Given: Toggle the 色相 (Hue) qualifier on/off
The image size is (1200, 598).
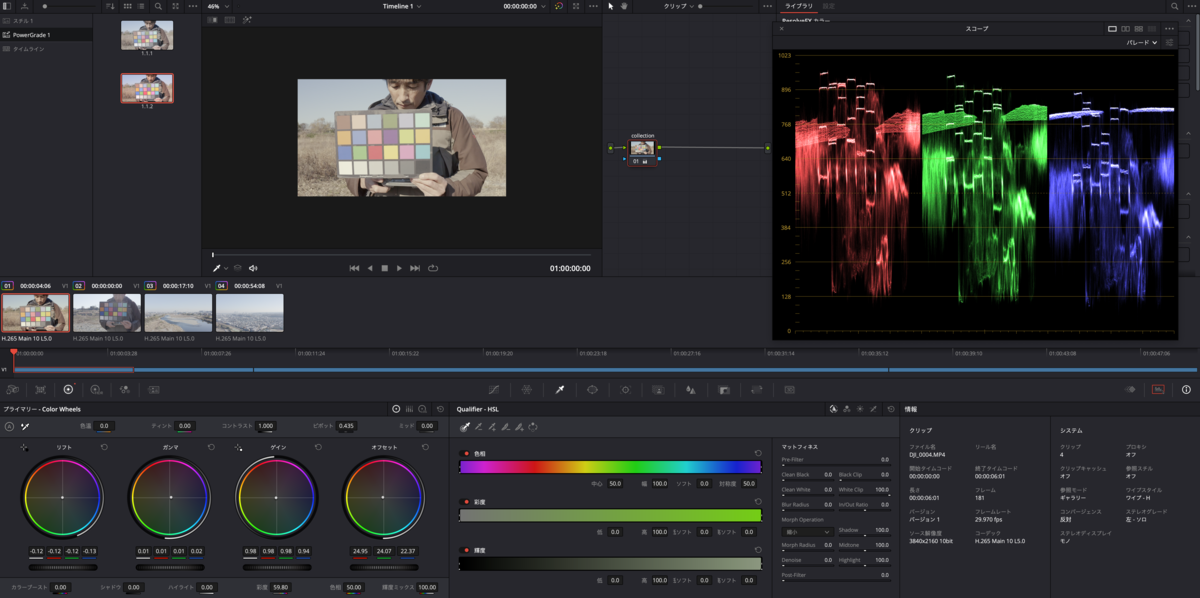Looking at the screenshot, I should click(x=466, y=453).
